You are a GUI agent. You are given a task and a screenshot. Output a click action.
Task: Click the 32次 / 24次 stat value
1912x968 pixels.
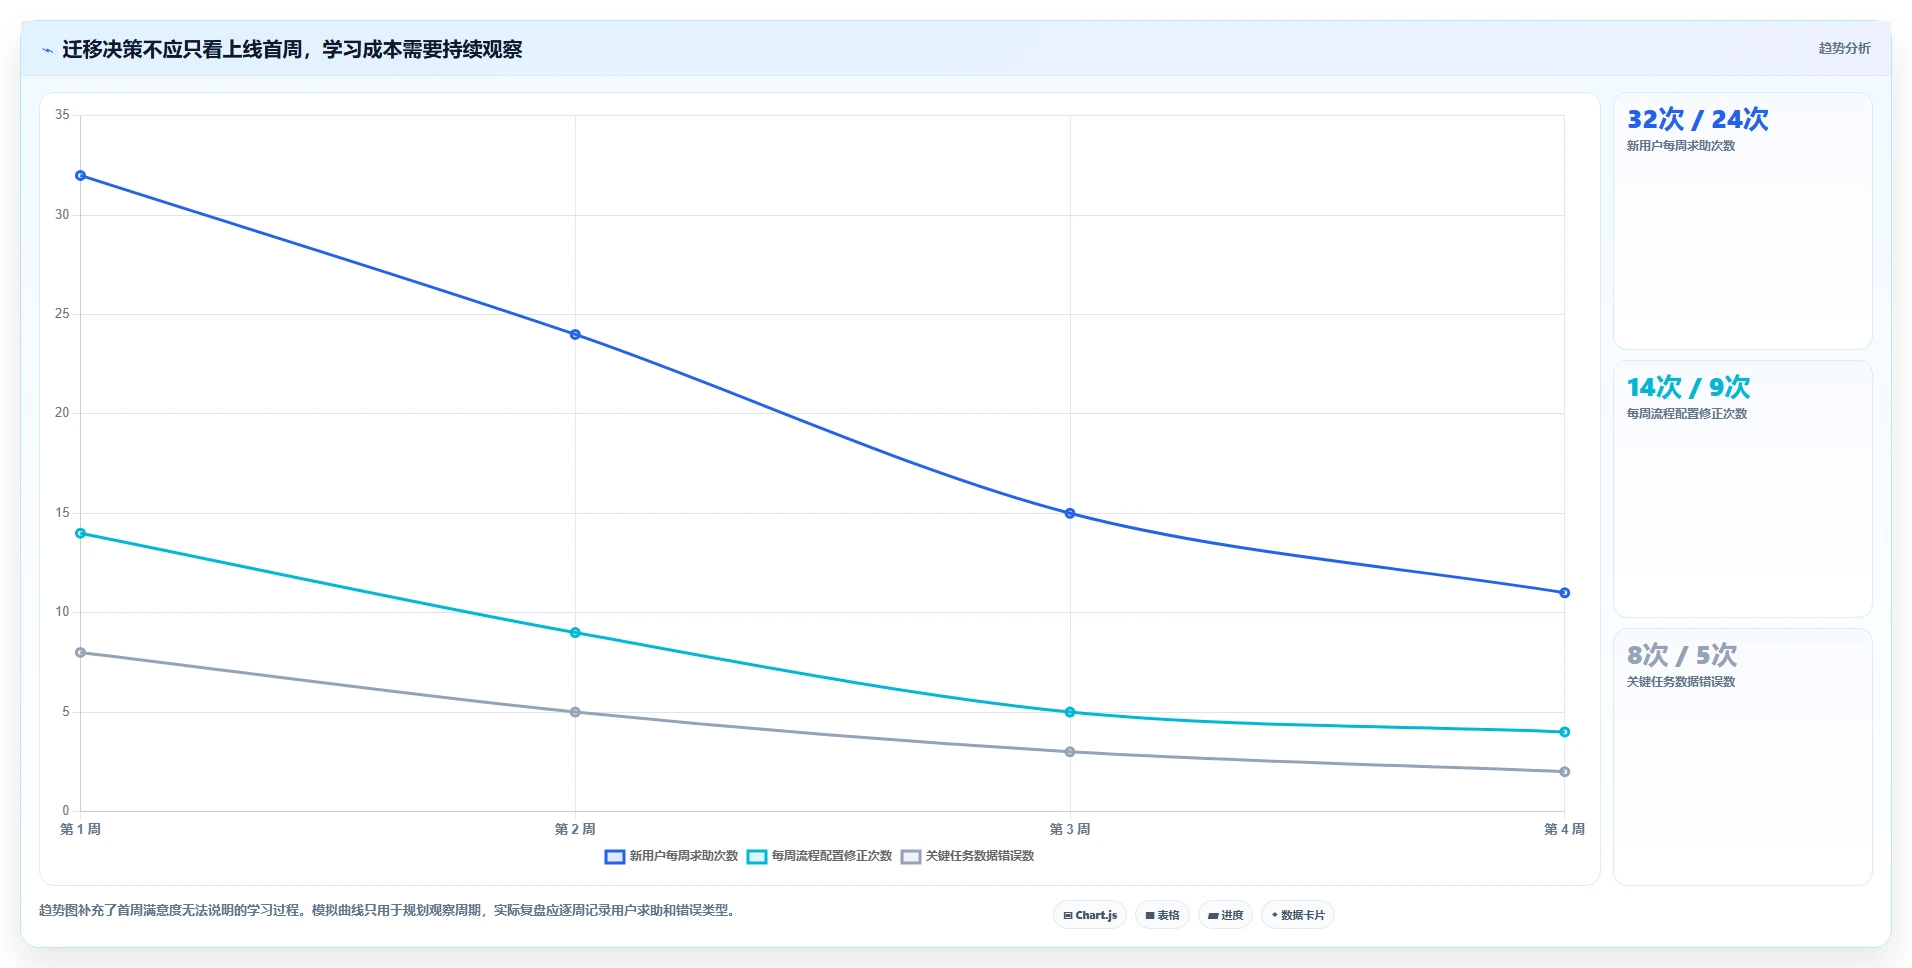click(x=1697, y=120)
